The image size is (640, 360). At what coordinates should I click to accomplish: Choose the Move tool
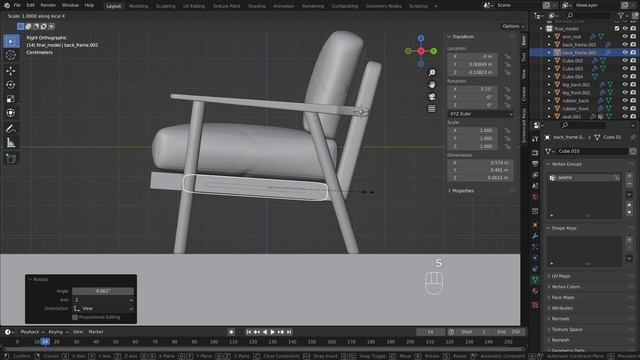pos(11,71)
